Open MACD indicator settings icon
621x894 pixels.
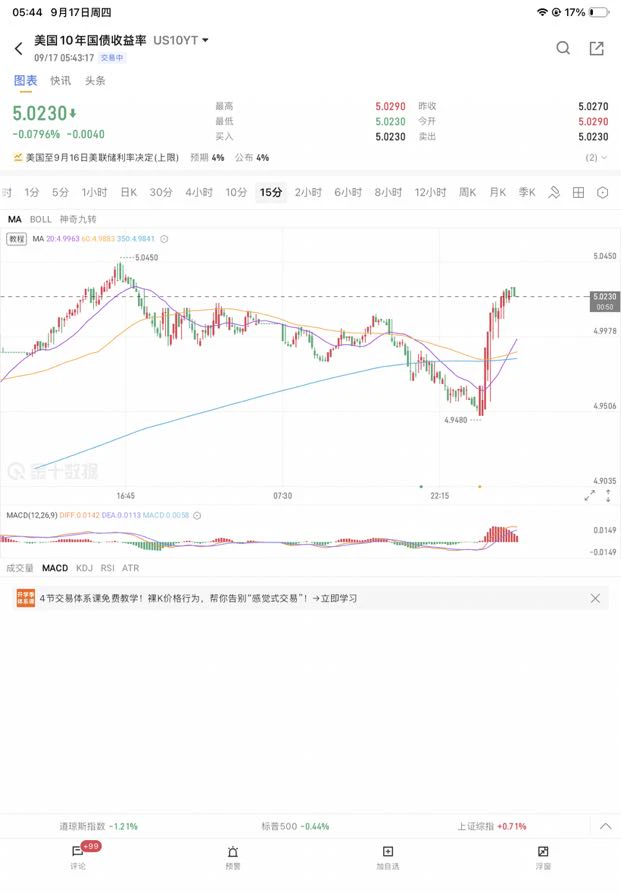tap(197, 515)
